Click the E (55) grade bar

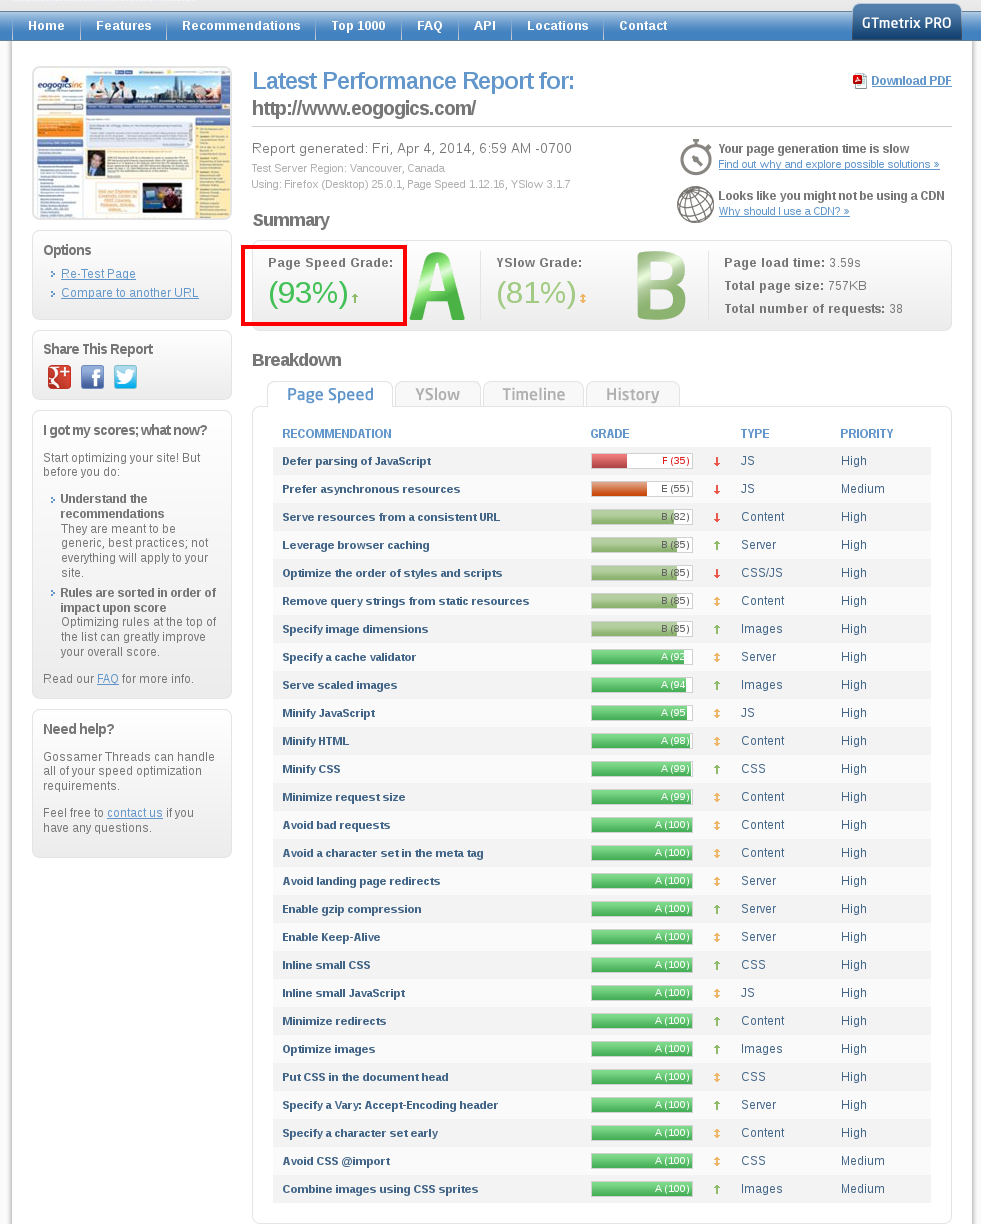641,489
